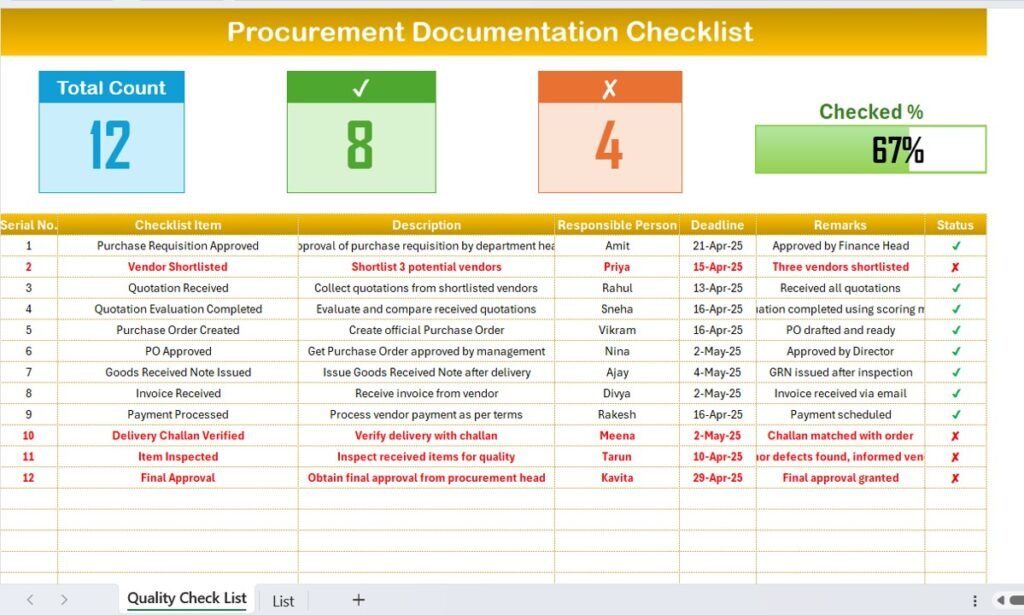Click the 15-Apr-25 deadline cell for Priya
The image size is (1024, 615).
tap(718, 266)
